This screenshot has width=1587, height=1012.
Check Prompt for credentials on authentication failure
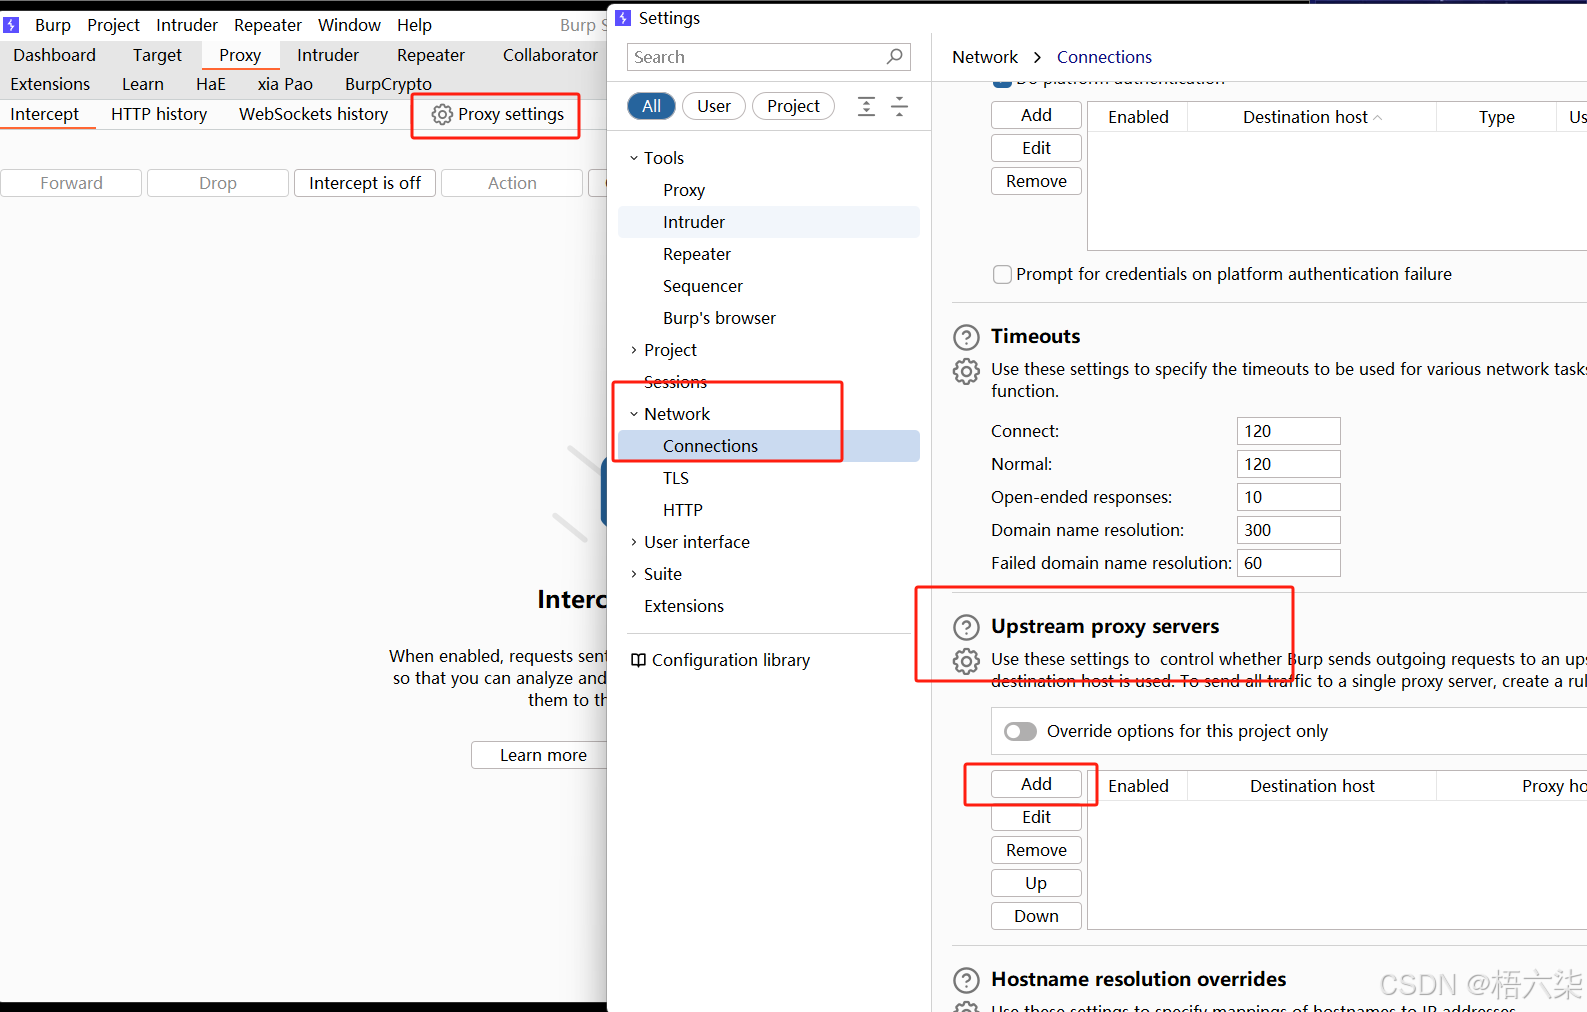[x=1002, y=274]
